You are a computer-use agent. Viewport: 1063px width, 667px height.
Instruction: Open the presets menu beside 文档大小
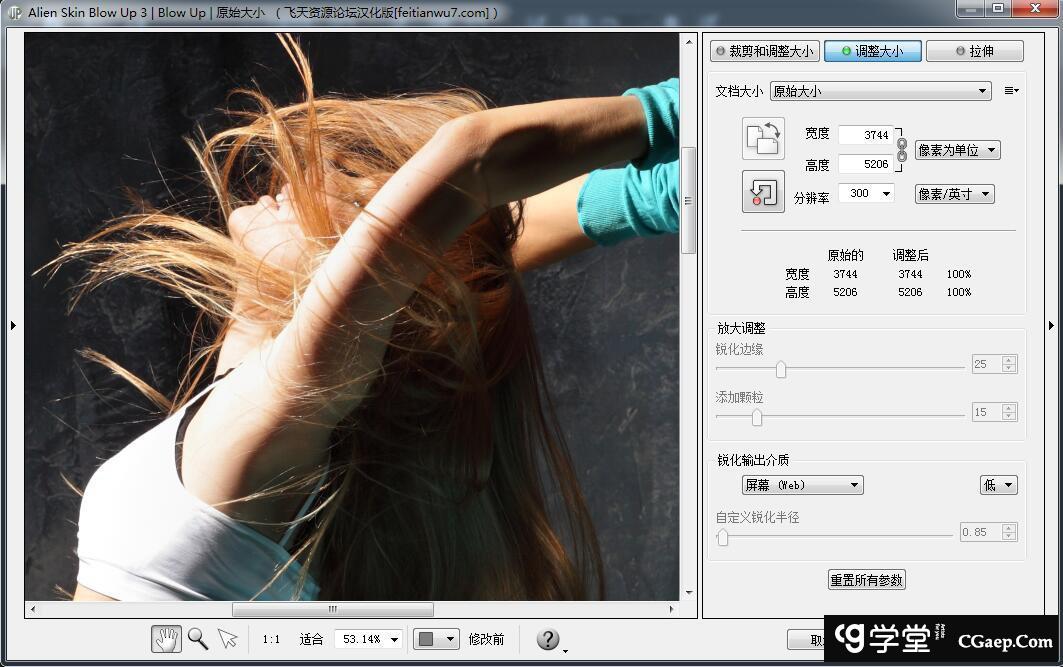click(x=1011, y=91)
